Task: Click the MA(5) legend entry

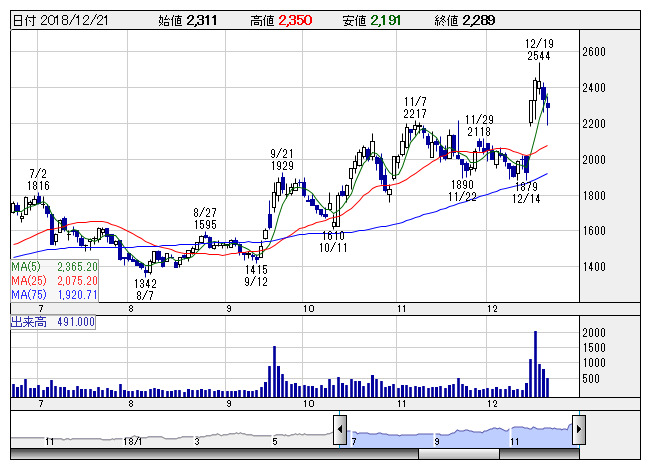Action: (x=54, y=267)
